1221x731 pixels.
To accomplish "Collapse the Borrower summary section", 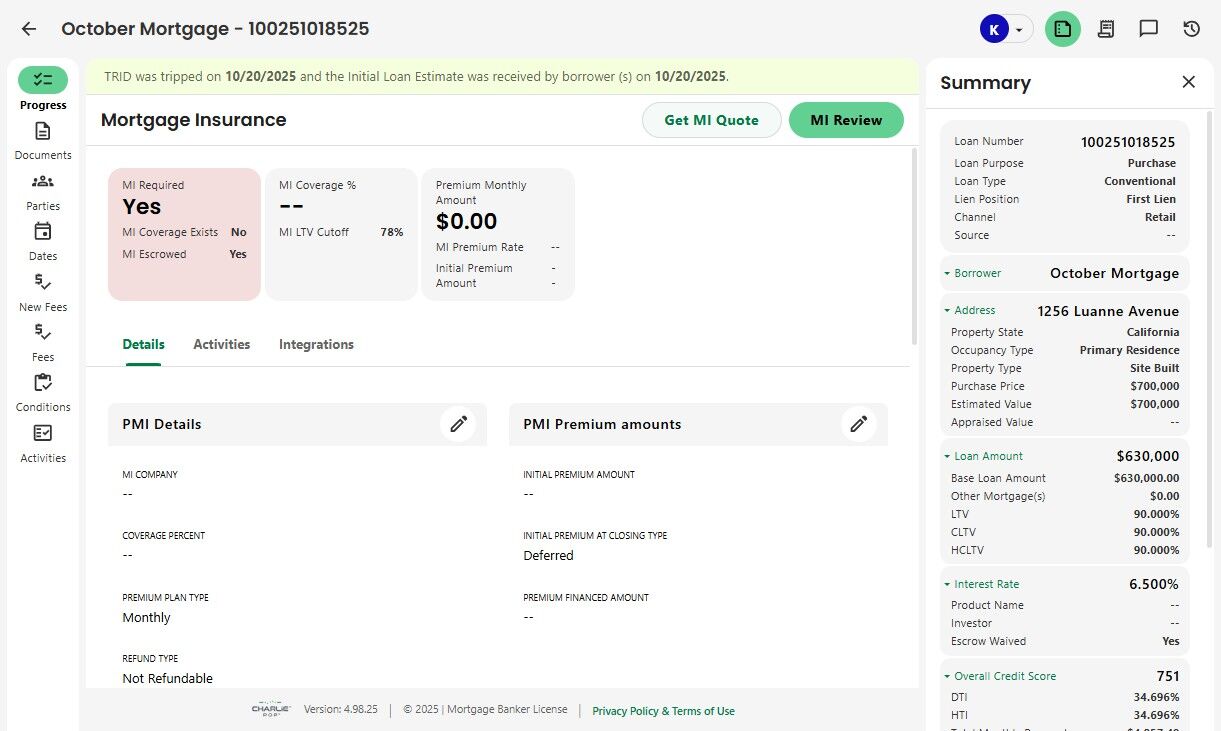I will tap(947, 273).
